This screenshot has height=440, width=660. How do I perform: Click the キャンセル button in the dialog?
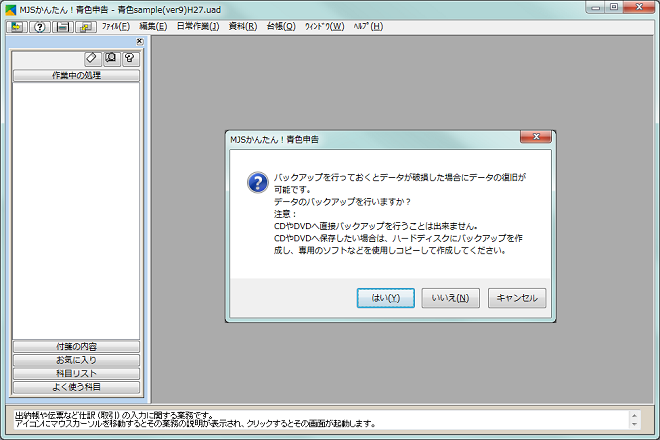[517, 298]
